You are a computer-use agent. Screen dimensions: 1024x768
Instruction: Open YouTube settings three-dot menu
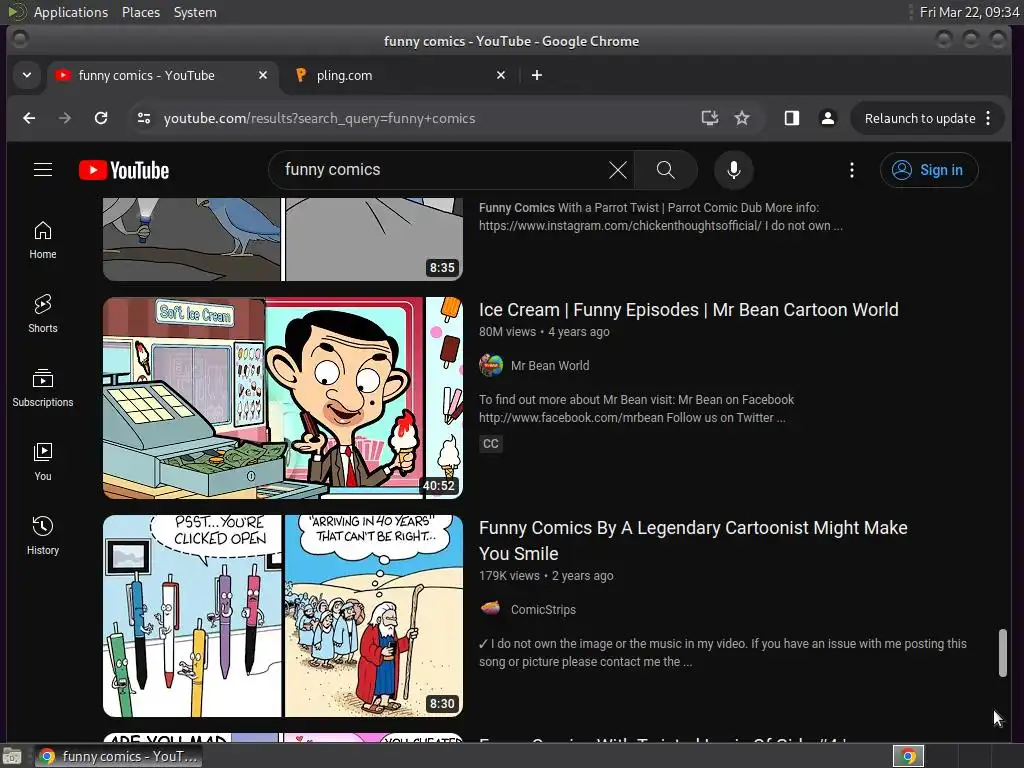(852, 170)
